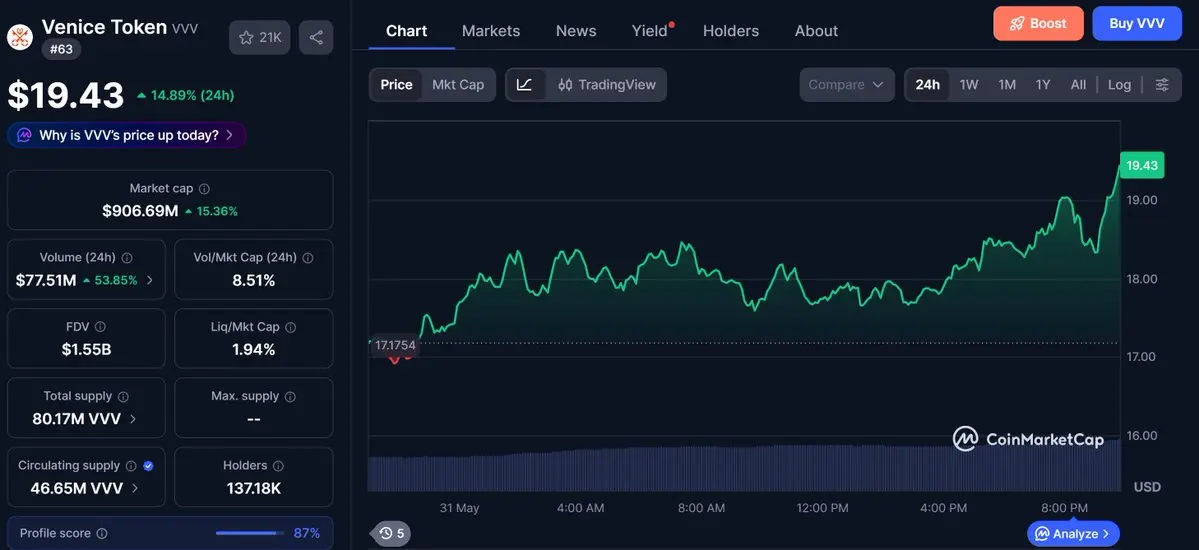Select 1W time range
1199x550 pixels.
click(969, 85)
